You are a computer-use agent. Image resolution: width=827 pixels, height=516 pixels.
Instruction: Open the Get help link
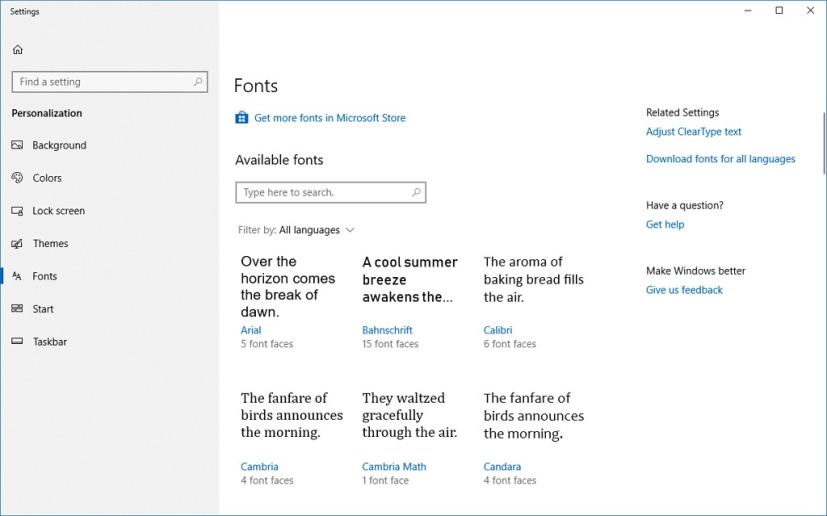(665, 224)
